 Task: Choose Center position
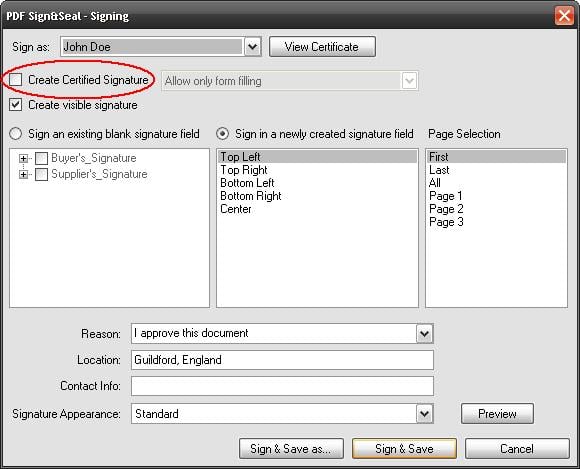click(317, 209)
